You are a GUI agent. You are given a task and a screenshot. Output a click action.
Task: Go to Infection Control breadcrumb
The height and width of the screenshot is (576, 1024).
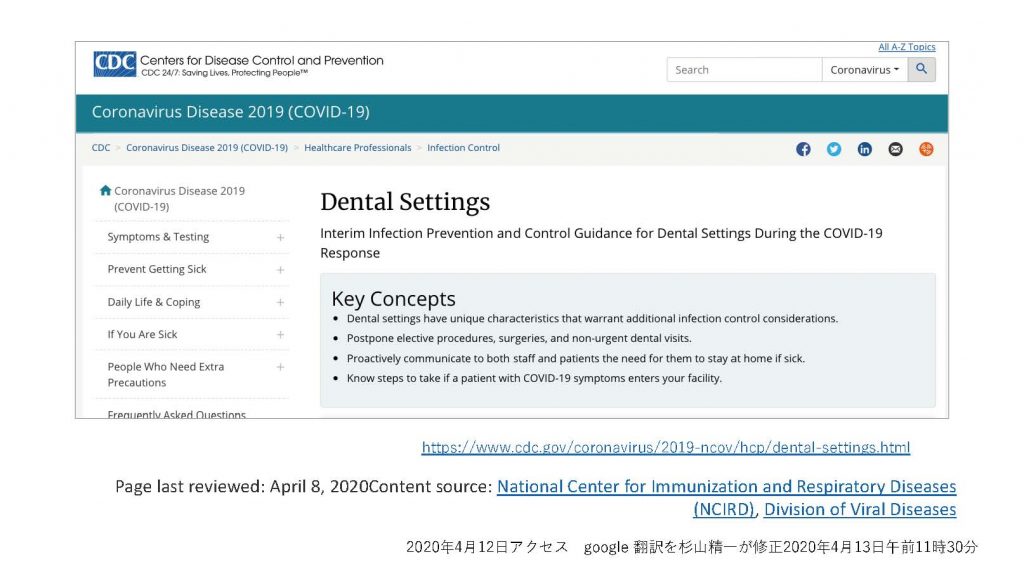tap(463, 148)
